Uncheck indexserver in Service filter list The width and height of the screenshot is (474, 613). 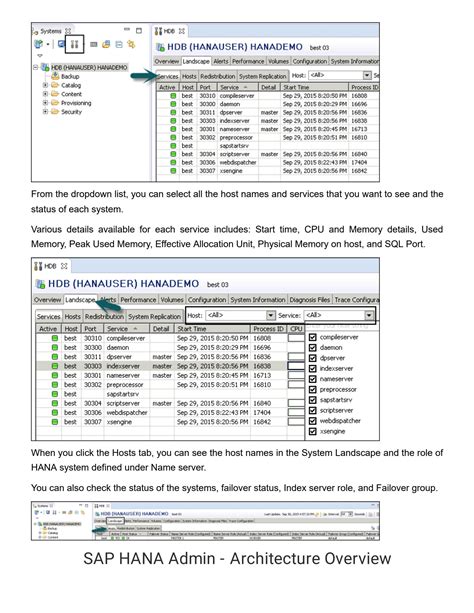[x=312, y=369]
